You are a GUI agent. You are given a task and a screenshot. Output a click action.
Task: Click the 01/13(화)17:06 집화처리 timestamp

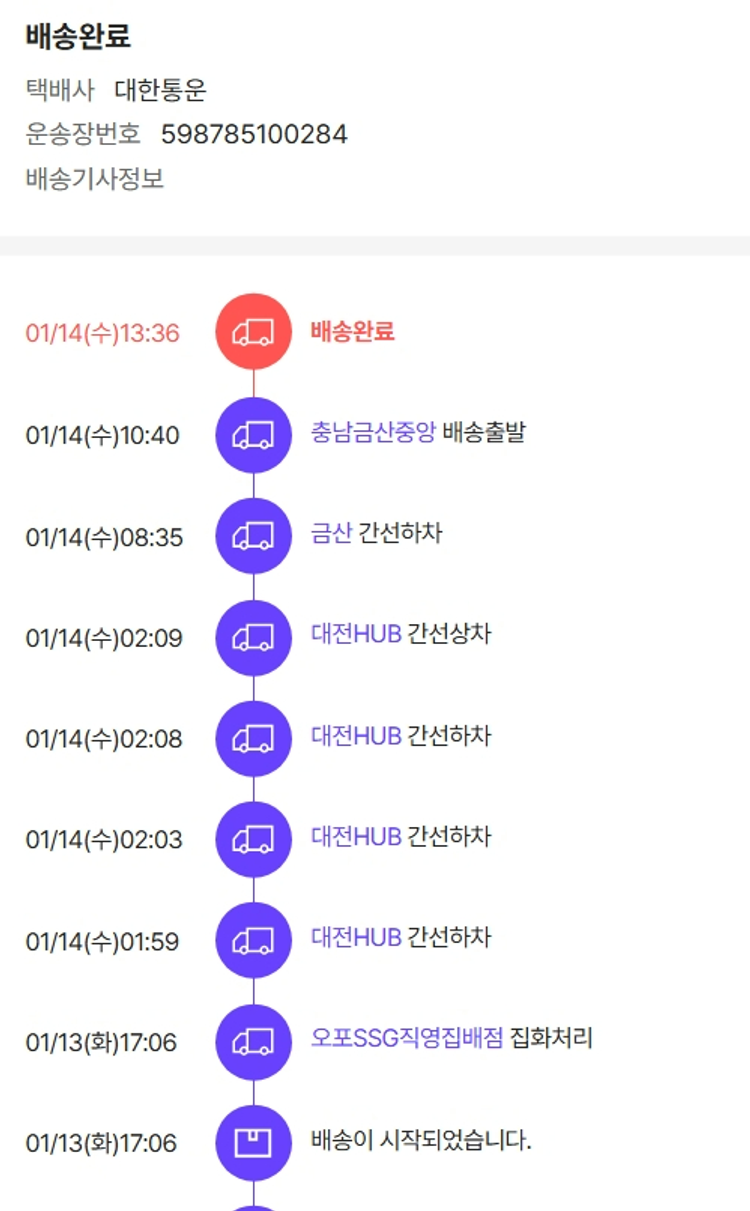pyautogui.click(x=101, y=1043)
